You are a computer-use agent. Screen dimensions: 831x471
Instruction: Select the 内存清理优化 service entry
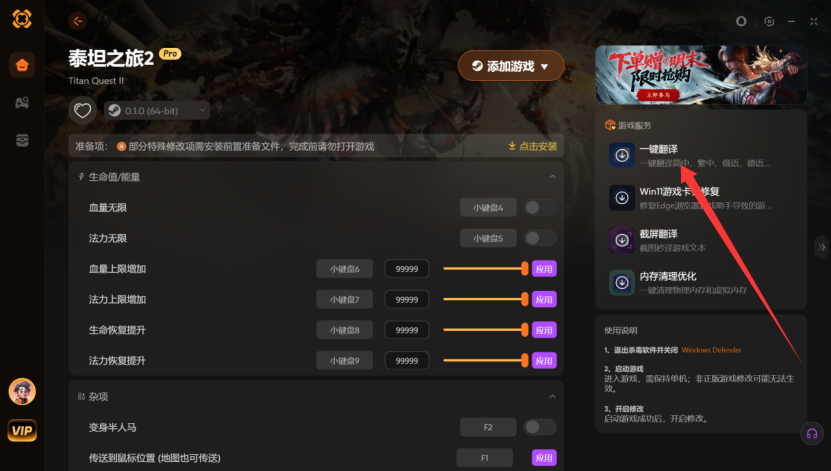pos(701,282)
